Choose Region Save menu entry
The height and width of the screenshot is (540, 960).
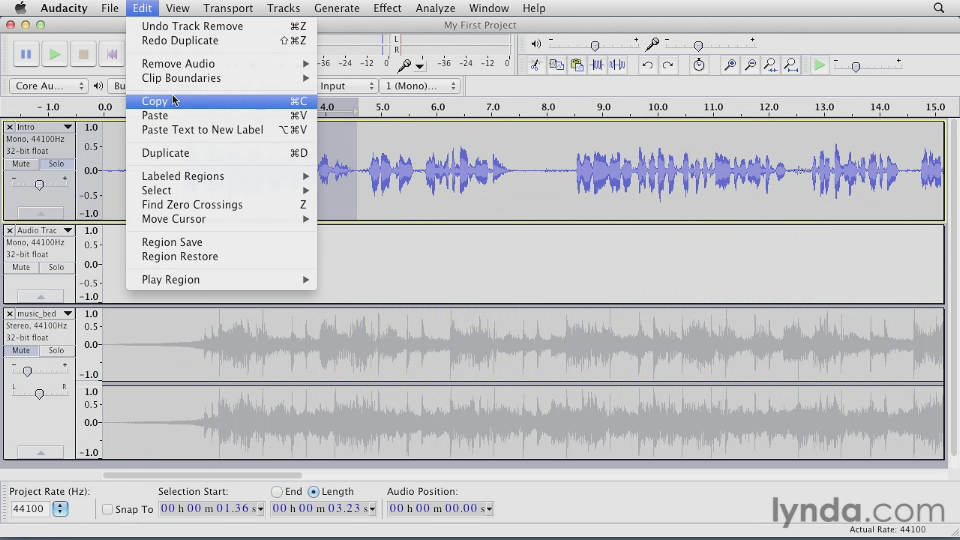(x=221, y=242)
